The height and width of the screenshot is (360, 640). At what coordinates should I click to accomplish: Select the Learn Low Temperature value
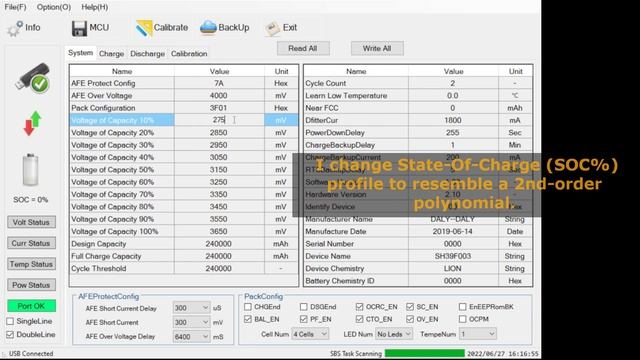point(453,96)
